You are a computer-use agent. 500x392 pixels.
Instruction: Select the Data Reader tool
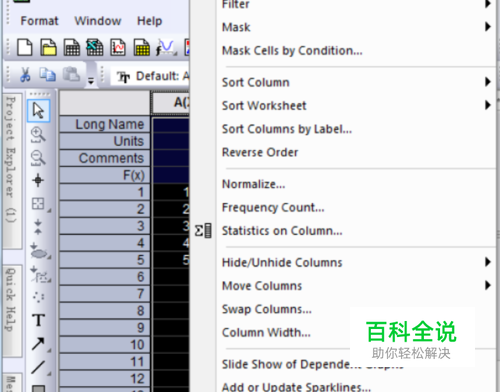[x=38, y=204]
